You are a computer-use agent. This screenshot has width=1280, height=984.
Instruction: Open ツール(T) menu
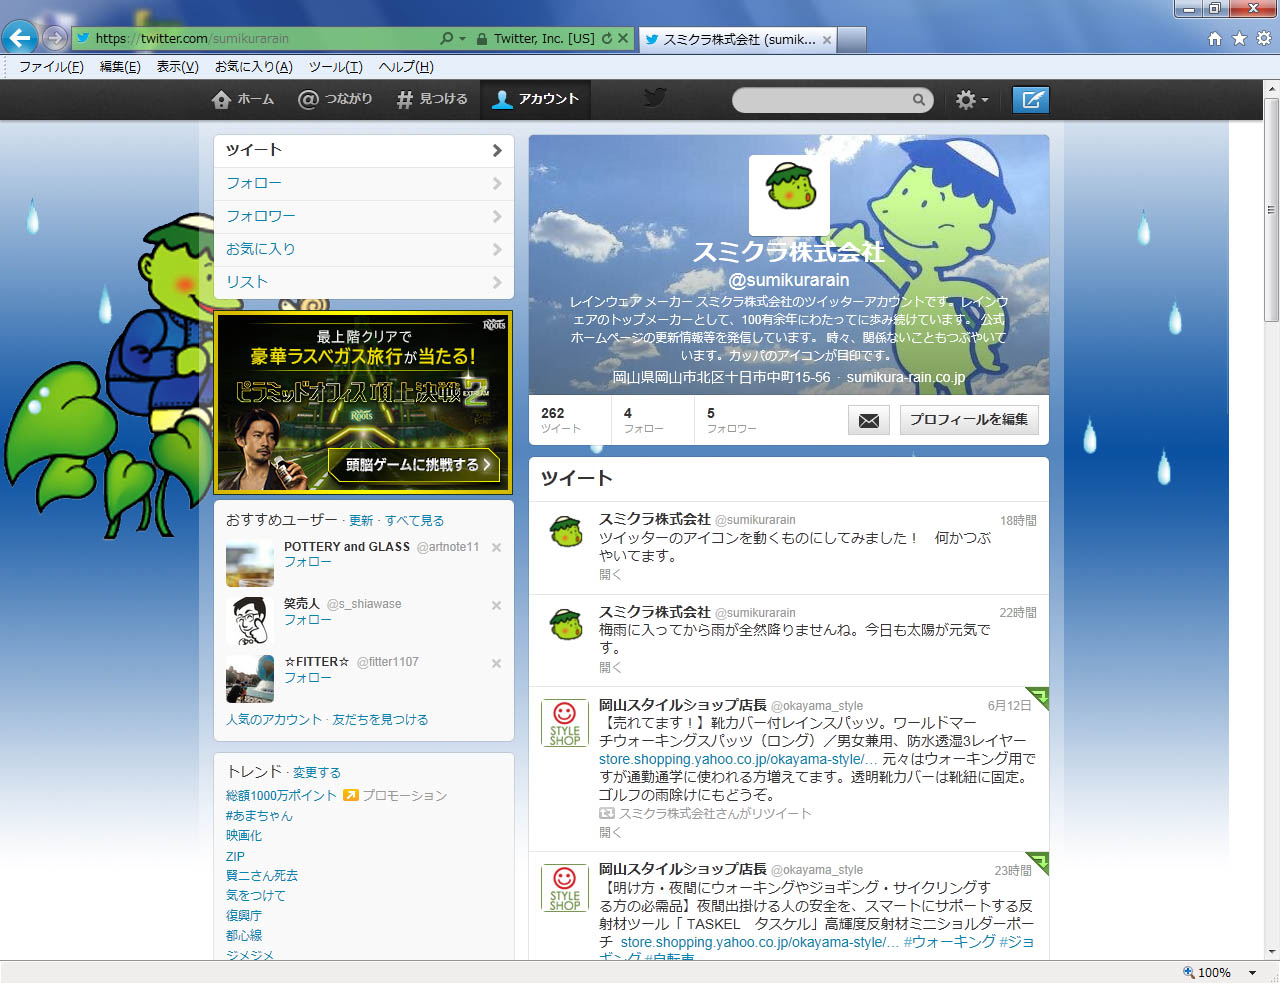(x=335, y=67)
